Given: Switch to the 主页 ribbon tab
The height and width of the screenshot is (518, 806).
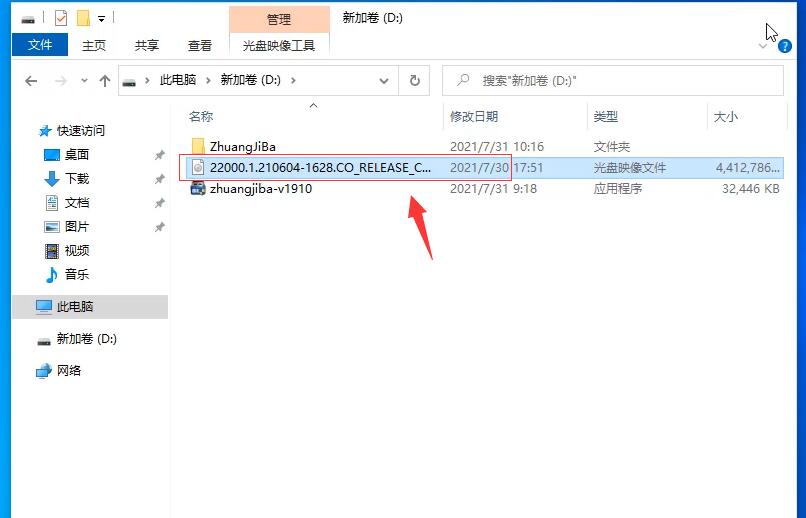Looking at the screenshot, I should 94,45.
